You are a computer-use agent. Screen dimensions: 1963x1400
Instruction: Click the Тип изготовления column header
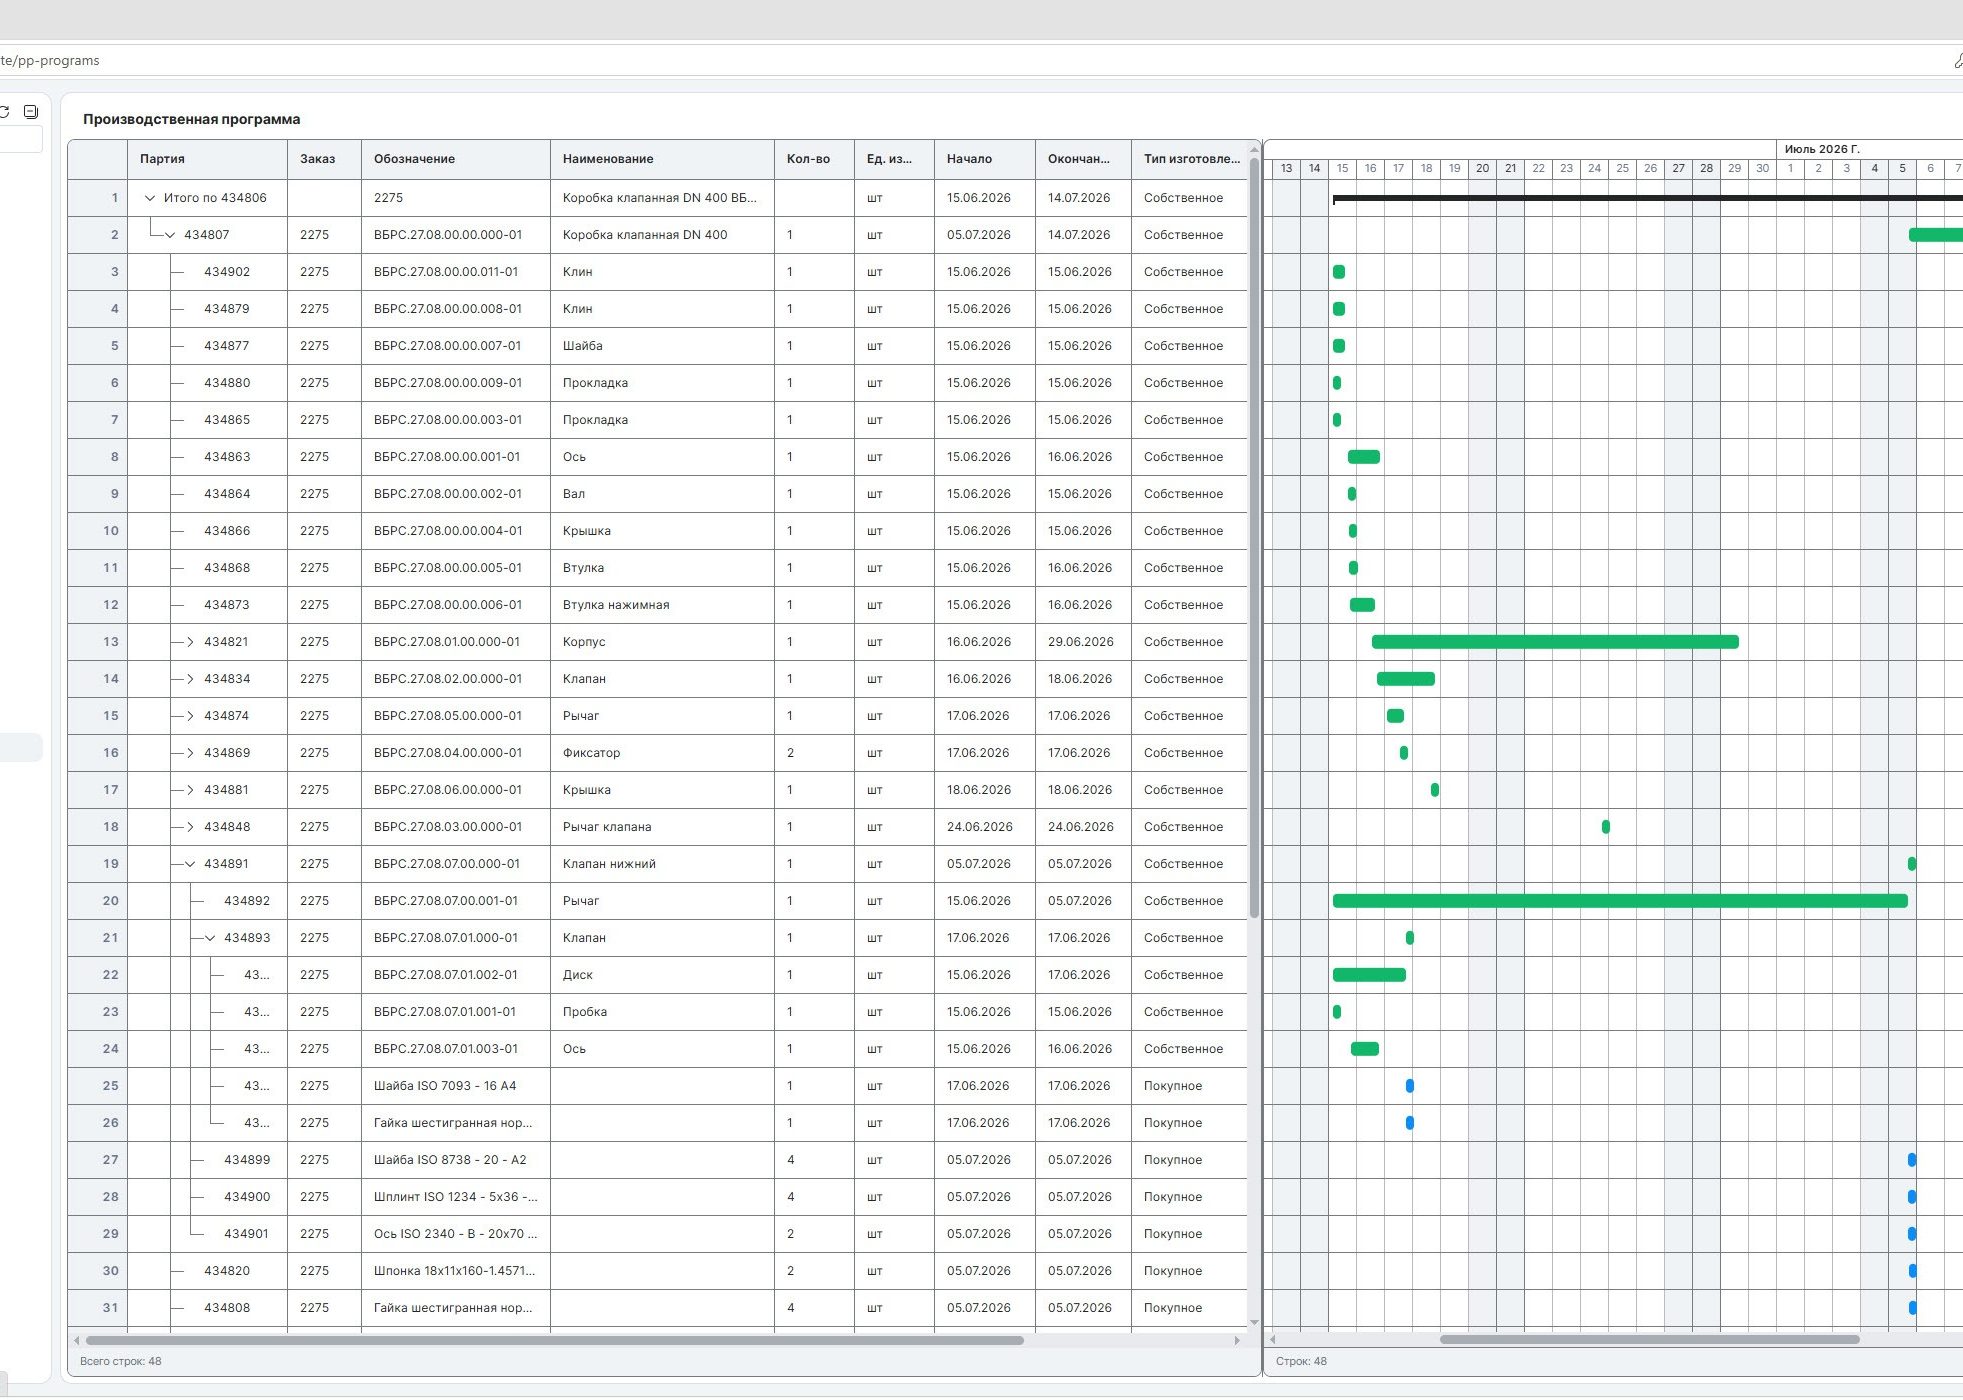[1190, 159]
